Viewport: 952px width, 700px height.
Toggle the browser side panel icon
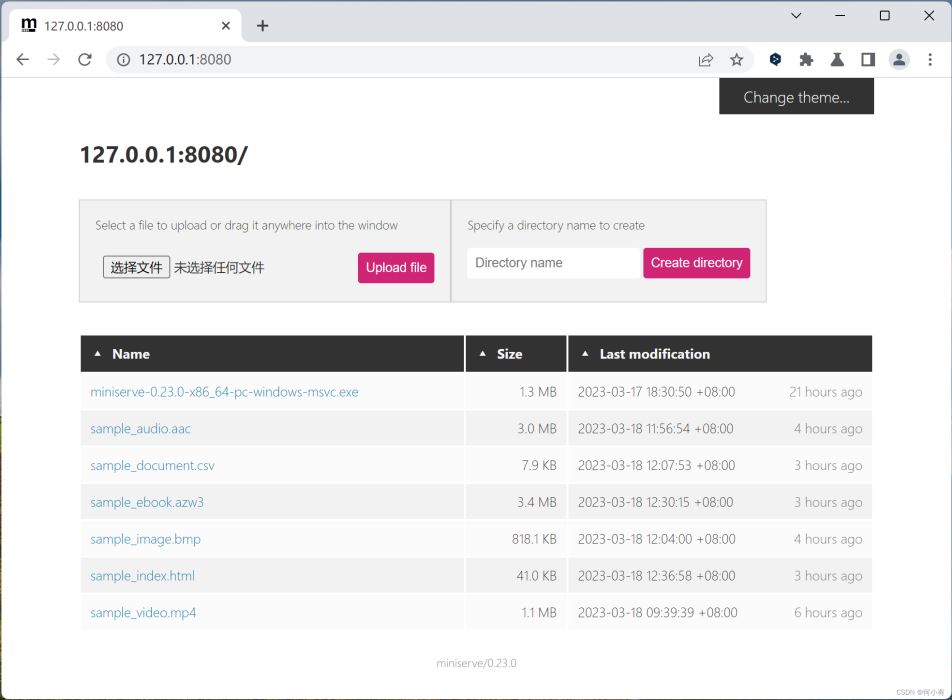click(868, 60)
